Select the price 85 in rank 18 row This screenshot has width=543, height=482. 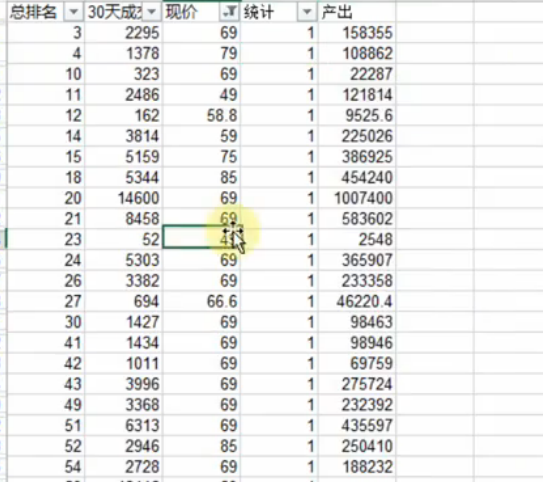click(201, 178)
